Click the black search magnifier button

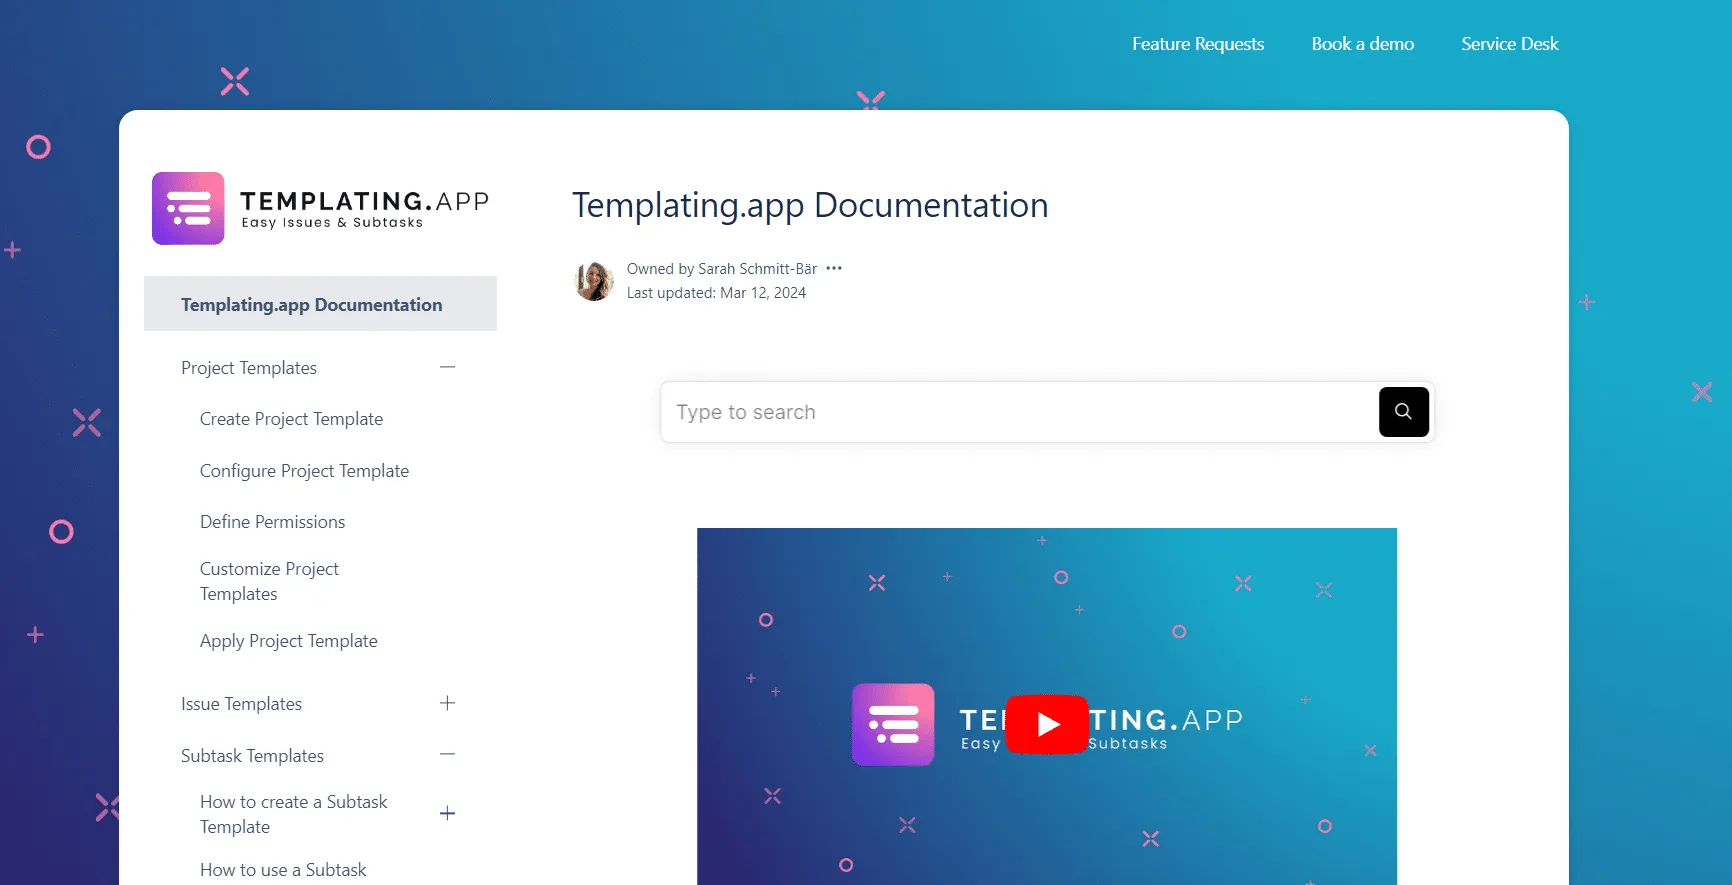point(1403,412)
